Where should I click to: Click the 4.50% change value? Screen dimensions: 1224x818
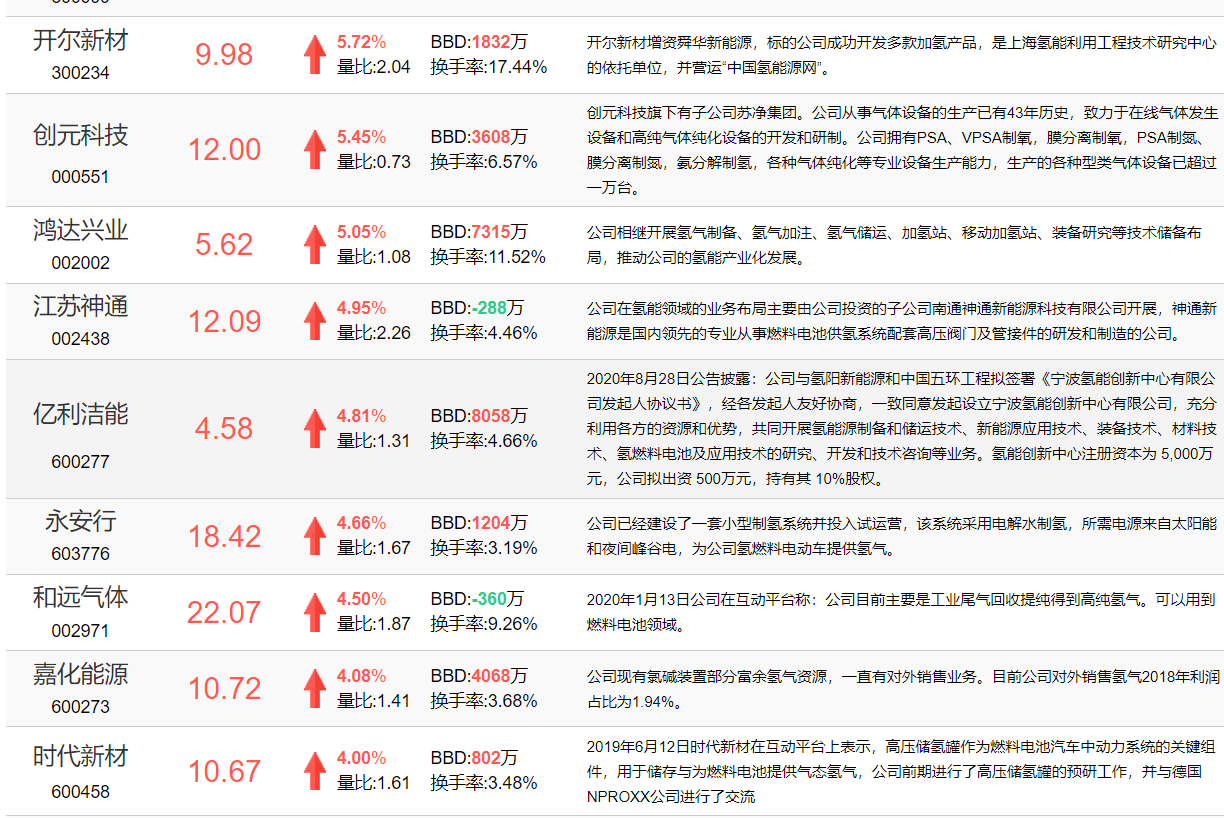[361, 599]
